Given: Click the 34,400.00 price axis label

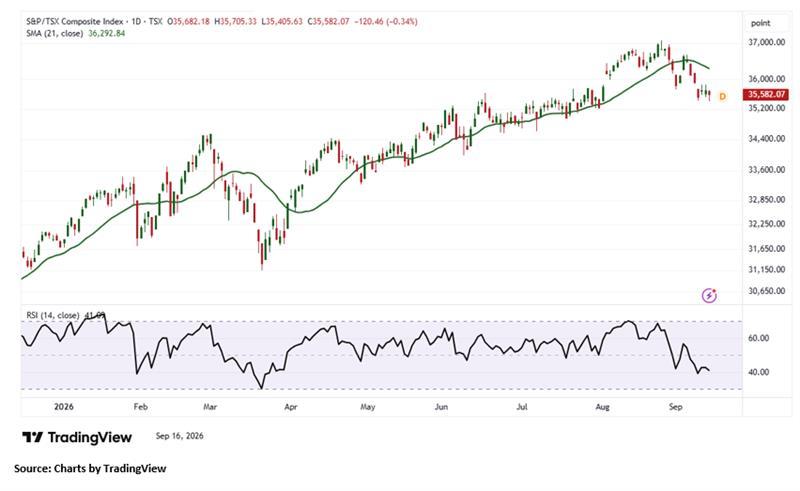Looking at the screenshot, I should coord(766,138).
